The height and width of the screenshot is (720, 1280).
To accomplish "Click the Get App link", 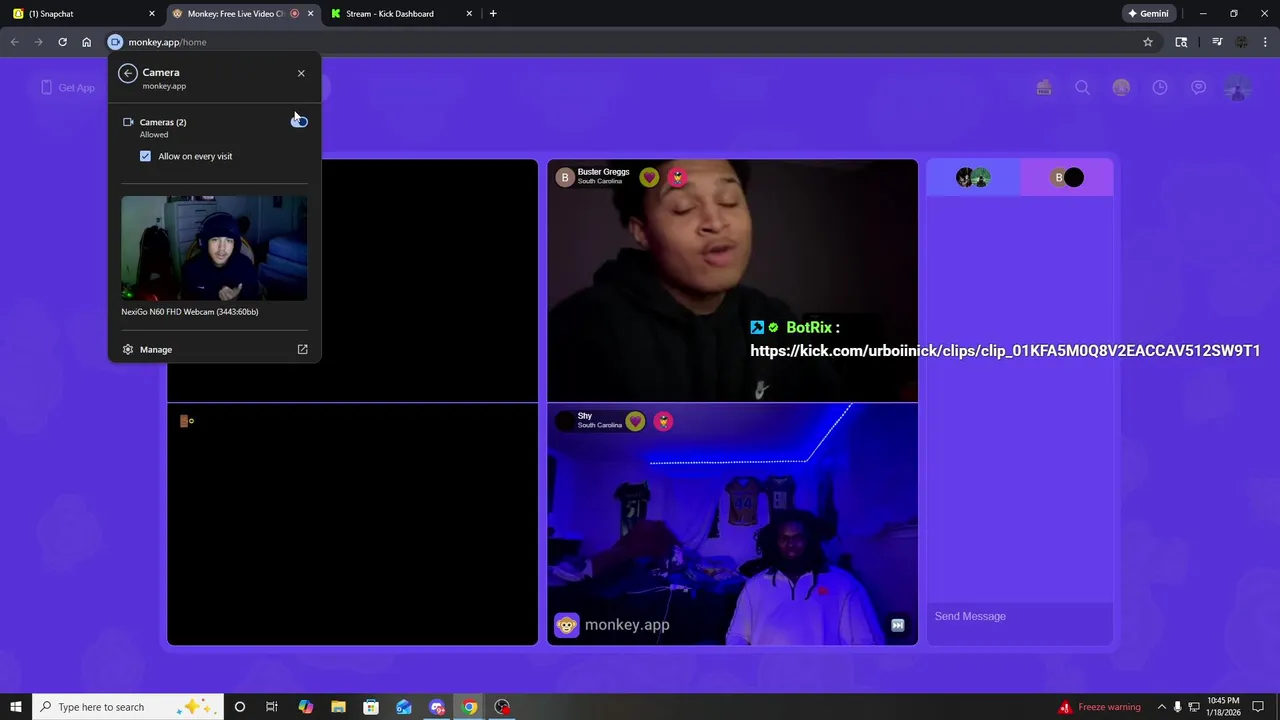I will [x=68, y=88].
